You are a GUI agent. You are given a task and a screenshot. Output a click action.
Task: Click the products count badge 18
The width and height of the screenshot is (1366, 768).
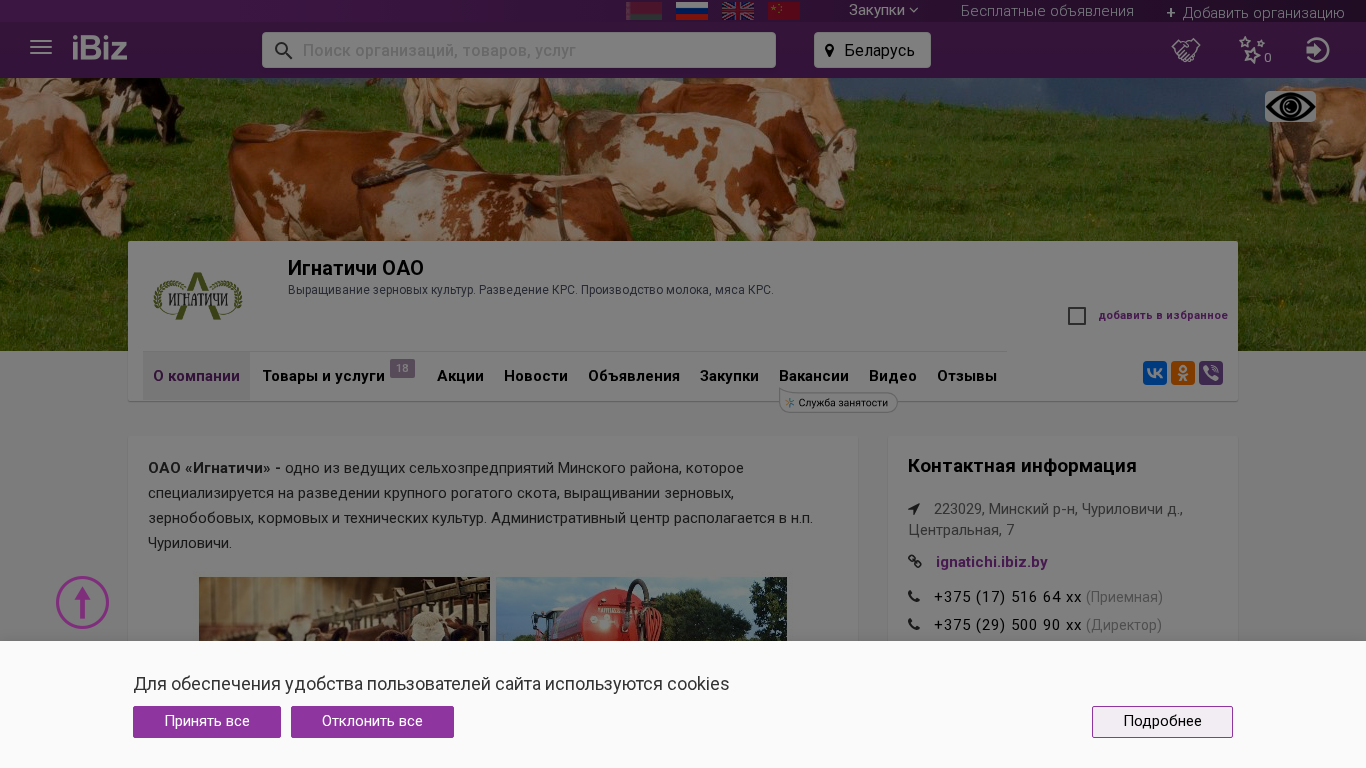click(x=402, y=369)
